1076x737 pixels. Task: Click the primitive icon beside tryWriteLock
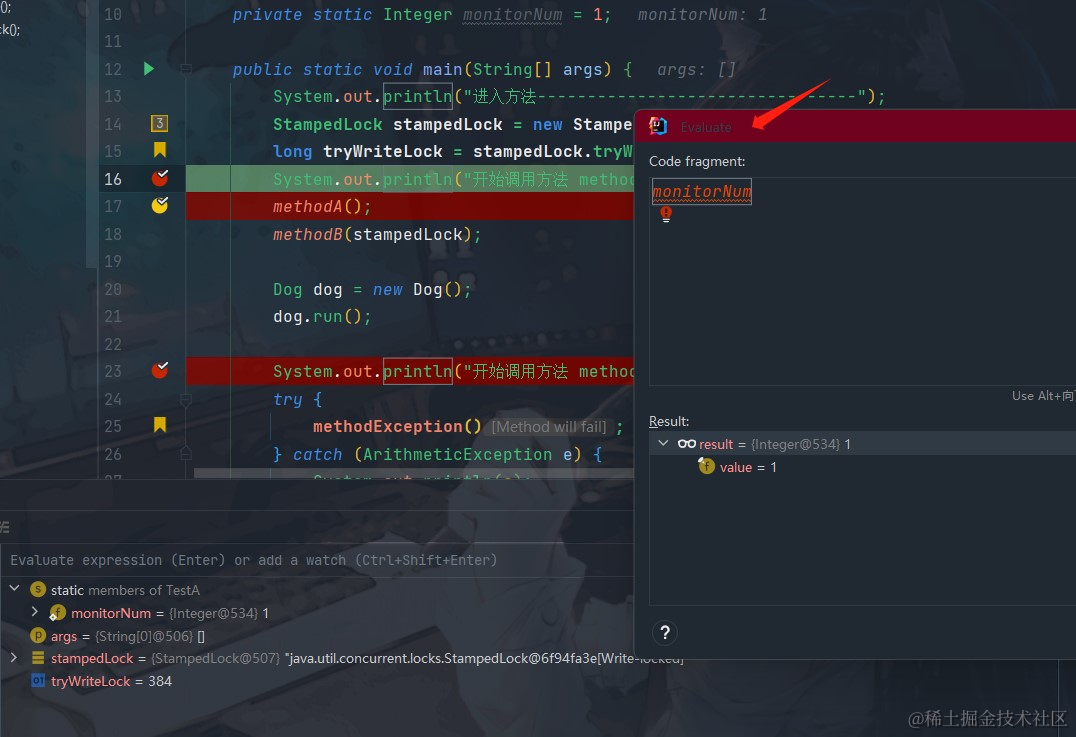[38, 681]
